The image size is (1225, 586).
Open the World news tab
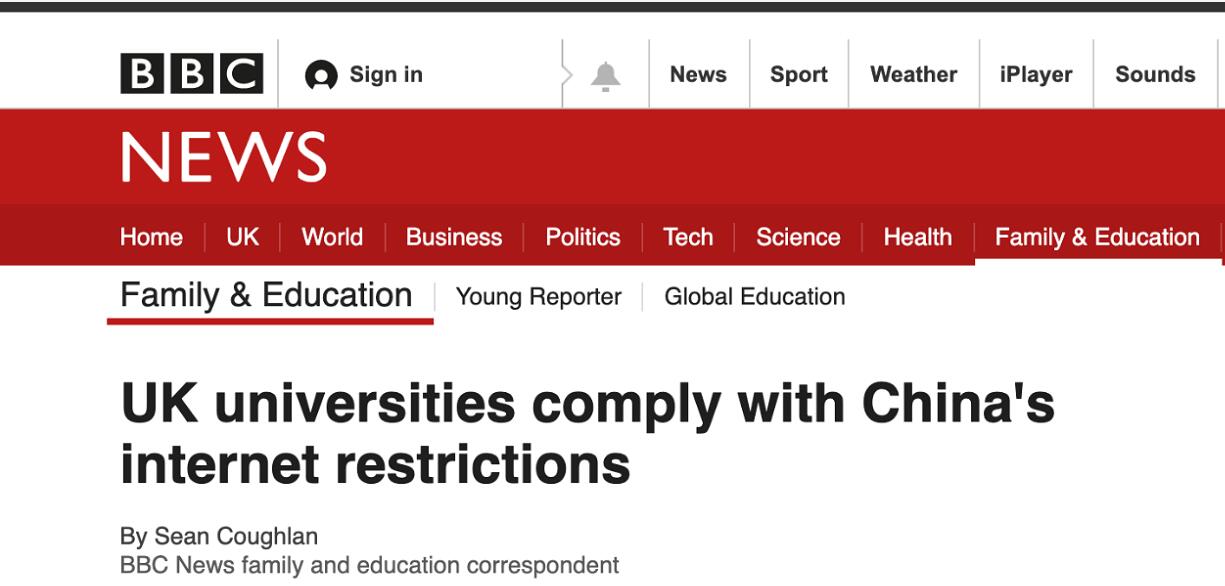click(332, 237)
